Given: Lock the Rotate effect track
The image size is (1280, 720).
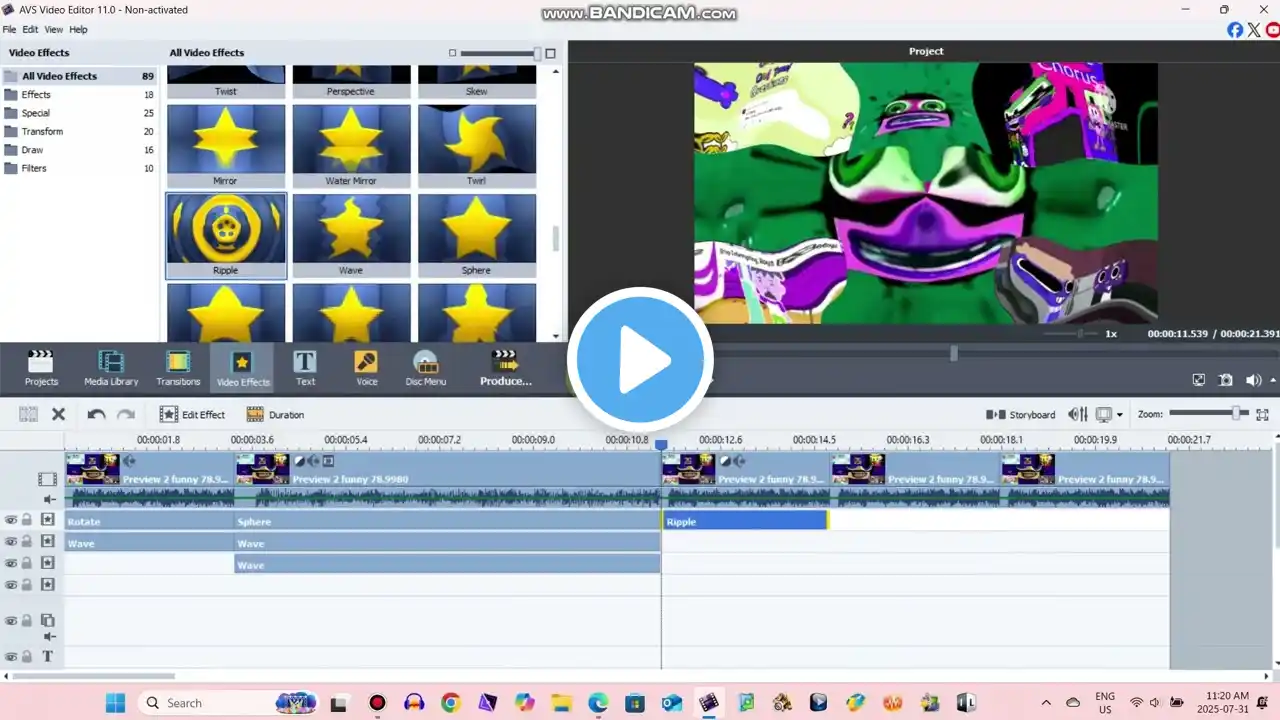Looking at the screenshot, I should 27,520.
